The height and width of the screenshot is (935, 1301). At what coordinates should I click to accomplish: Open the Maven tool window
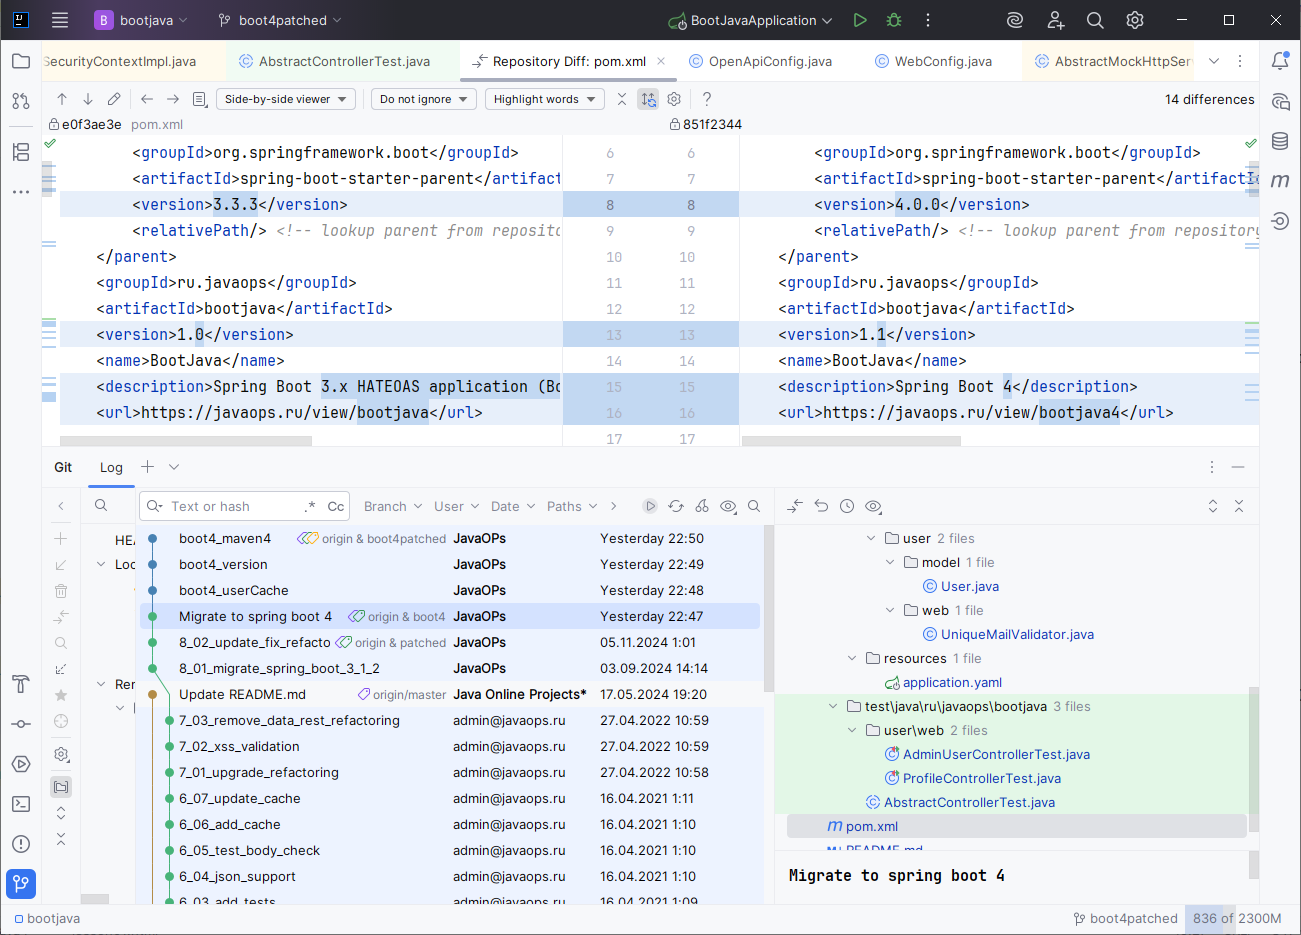1280,181
